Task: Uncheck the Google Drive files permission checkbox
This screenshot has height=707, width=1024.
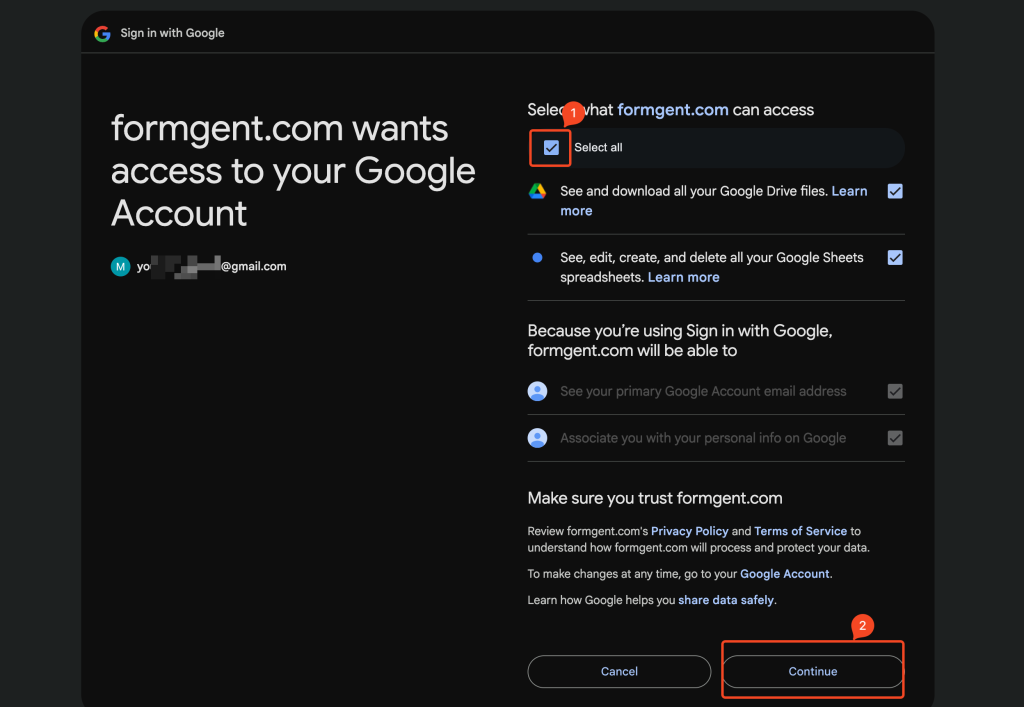Action: [x=895, y=191]
